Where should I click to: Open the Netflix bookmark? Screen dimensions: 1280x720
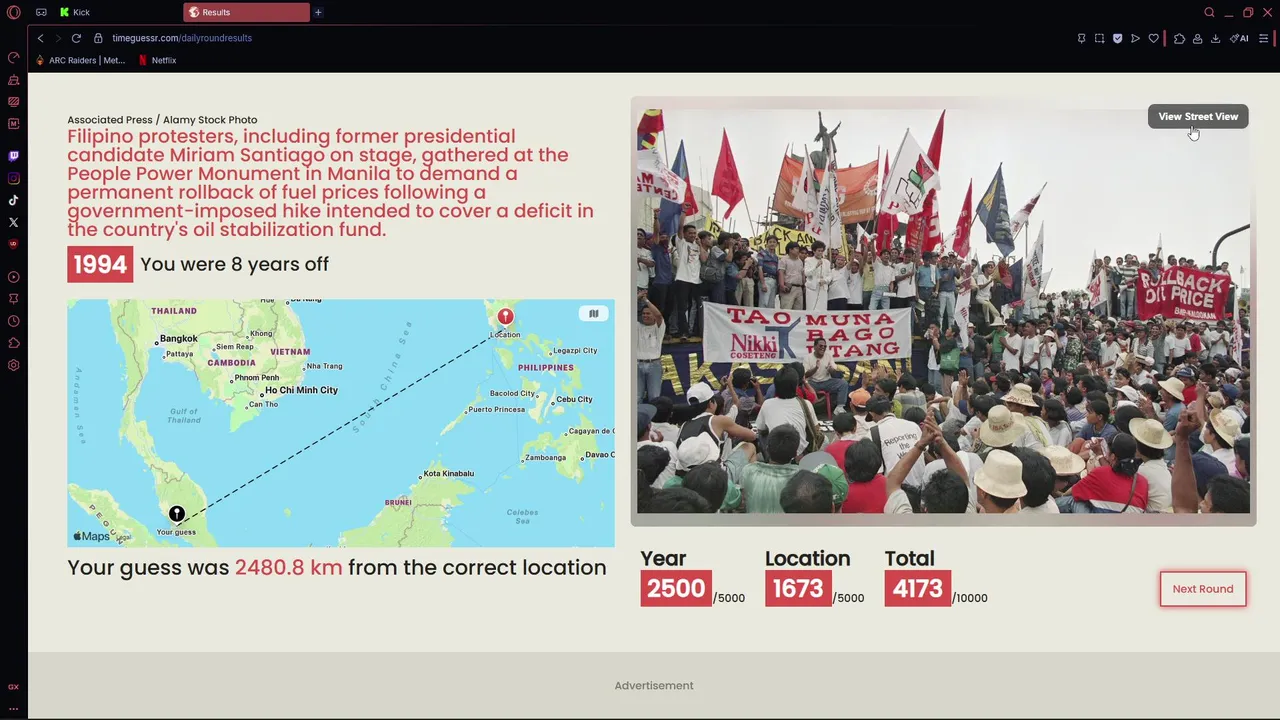tap(157, 60)
